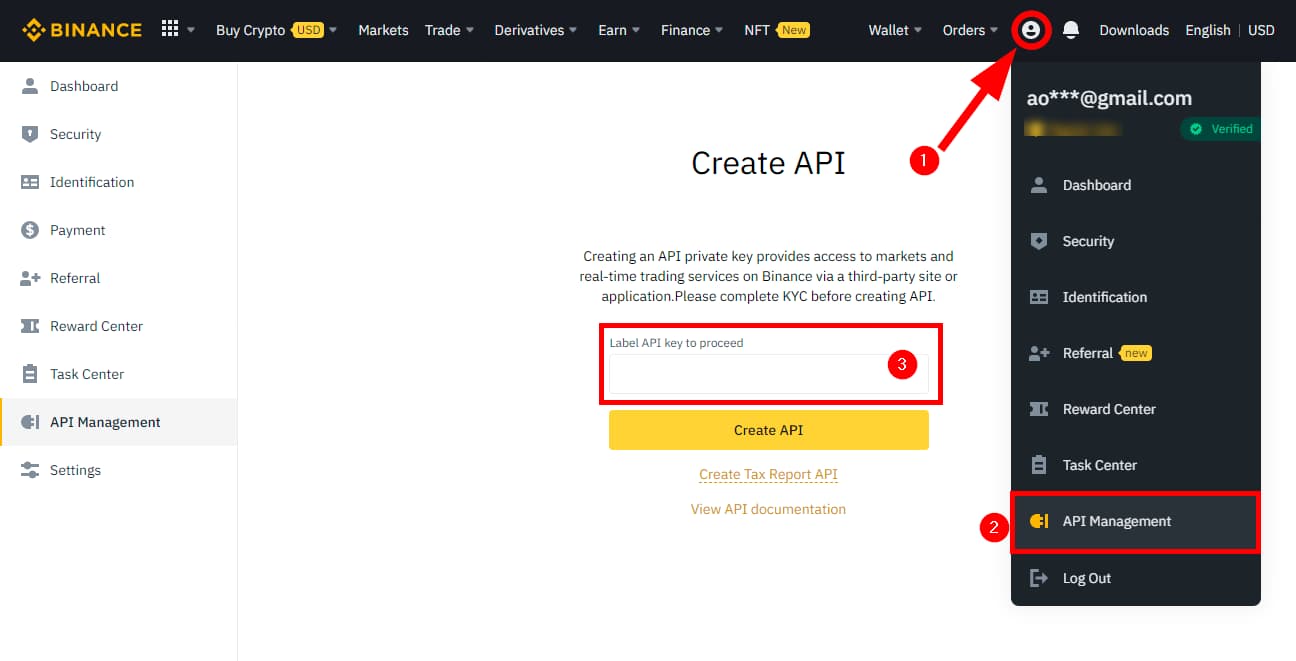Open Create Tax Report API link
The image size is (1296, 661).
(x=768, y=475)
